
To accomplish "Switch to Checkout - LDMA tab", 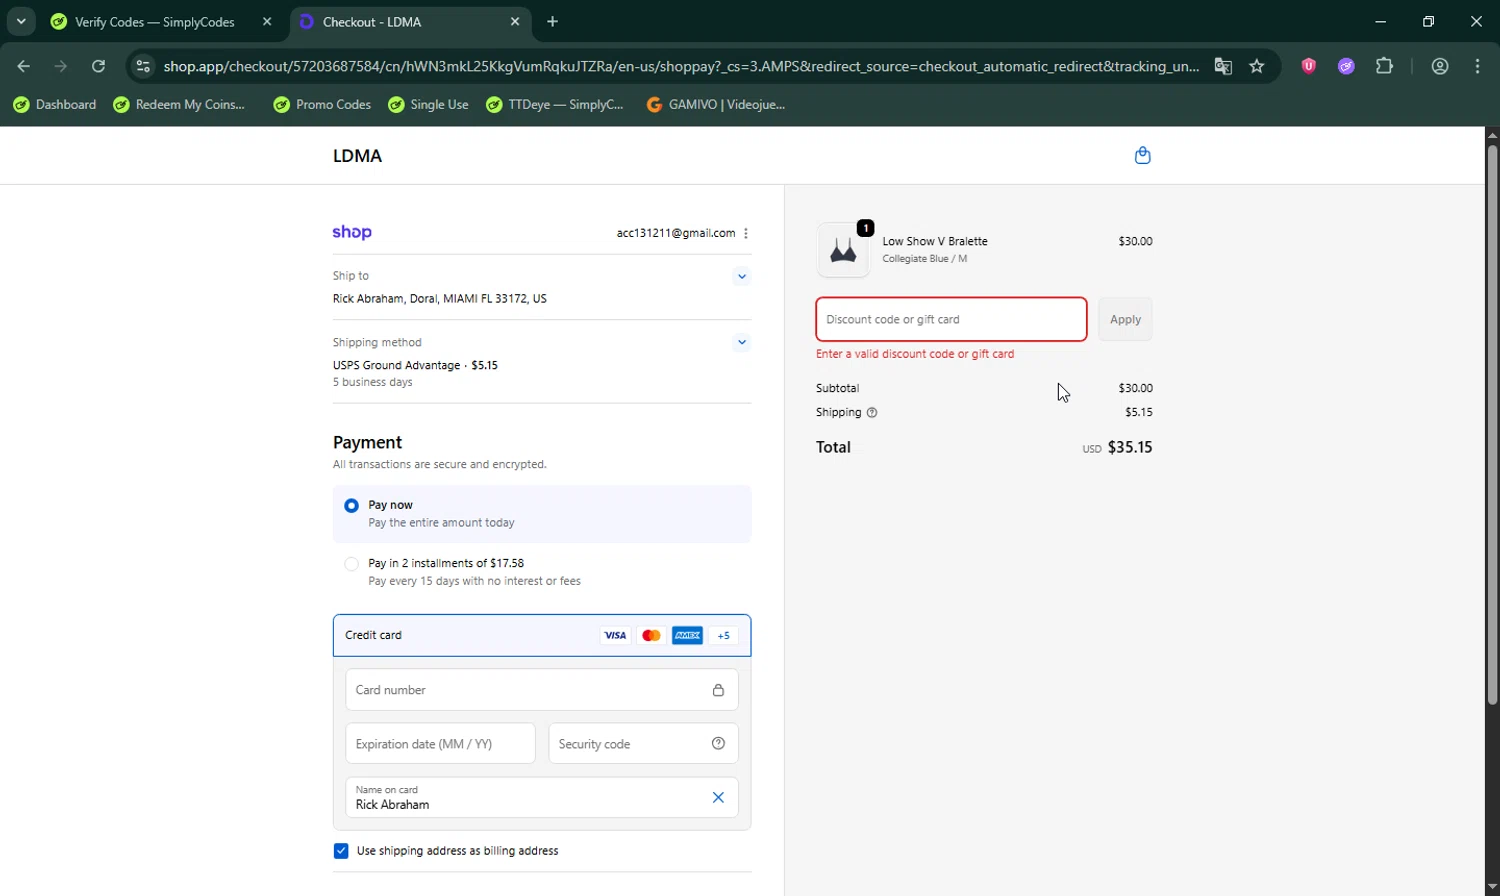I will (x=410, y=21).
